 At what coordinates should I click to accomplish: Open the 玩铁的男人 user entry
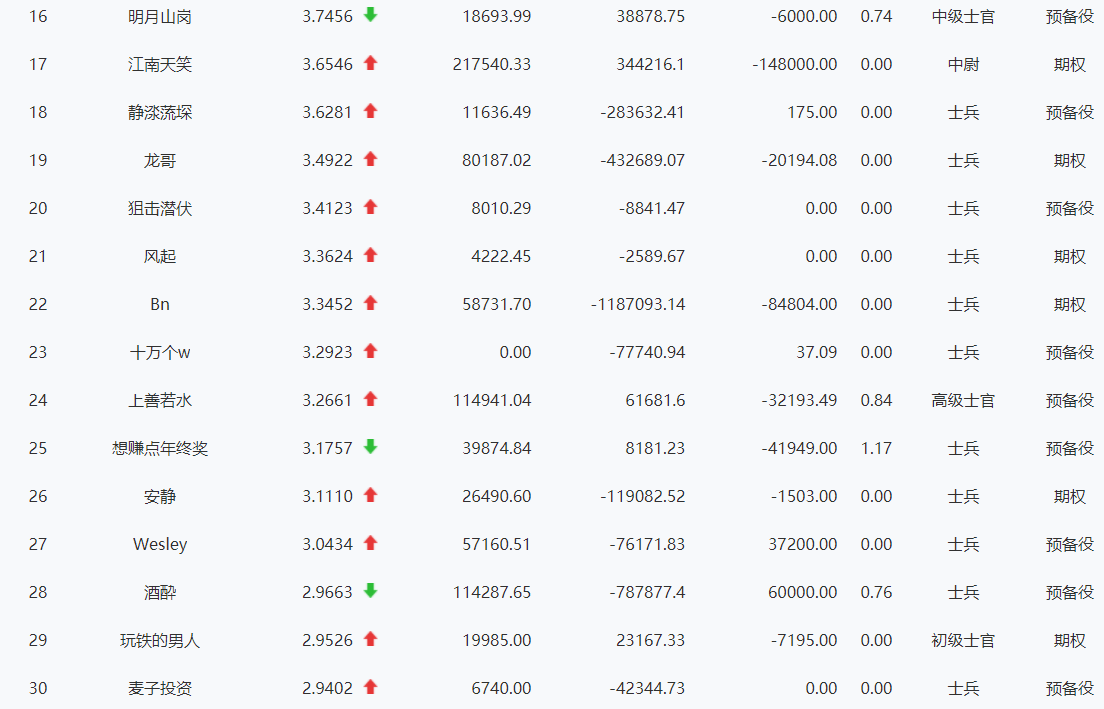(x=160, y=641)
